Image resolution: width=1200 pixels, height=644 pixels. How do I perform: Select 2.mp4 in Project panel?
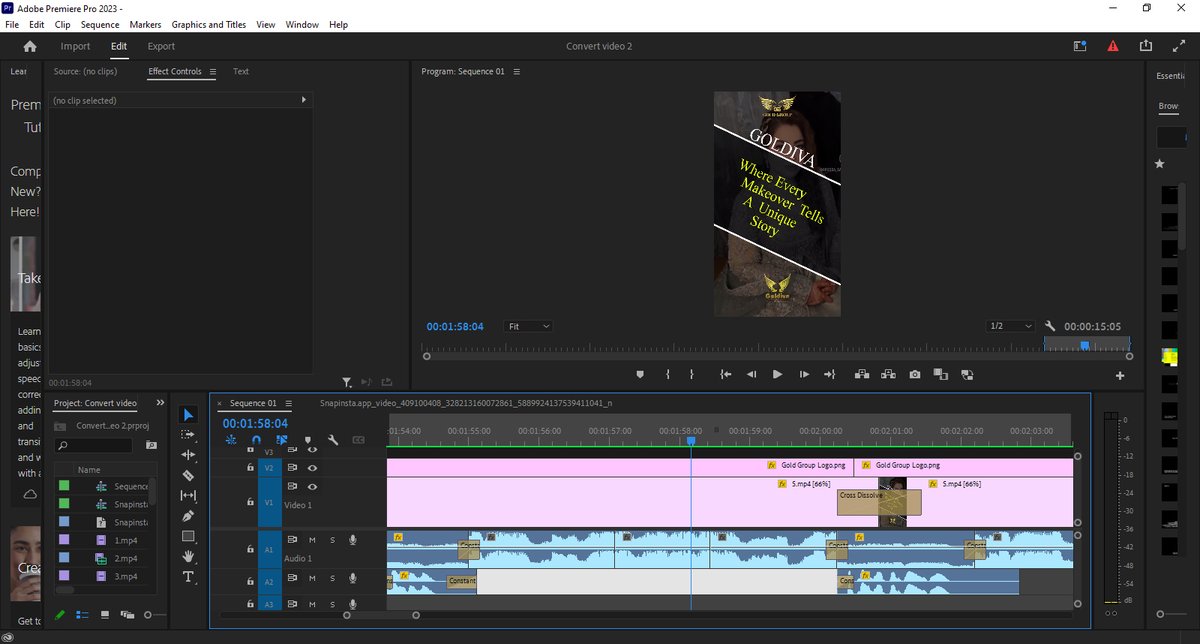pyautogui.click(x=124, y=558)
